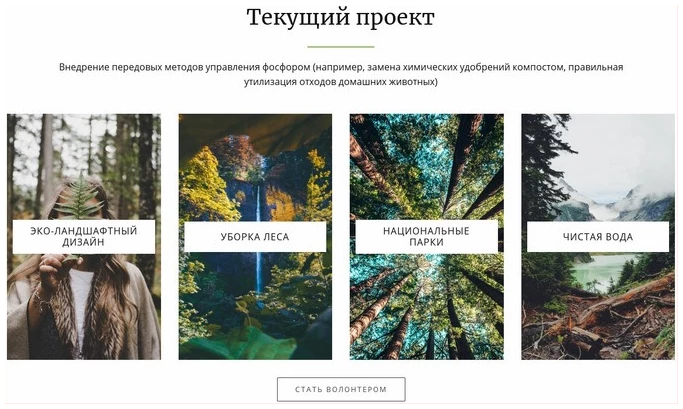The height and width of the screenshot is (409, 683).
Task: Click the fern leaf in first card
Action: 79,196
